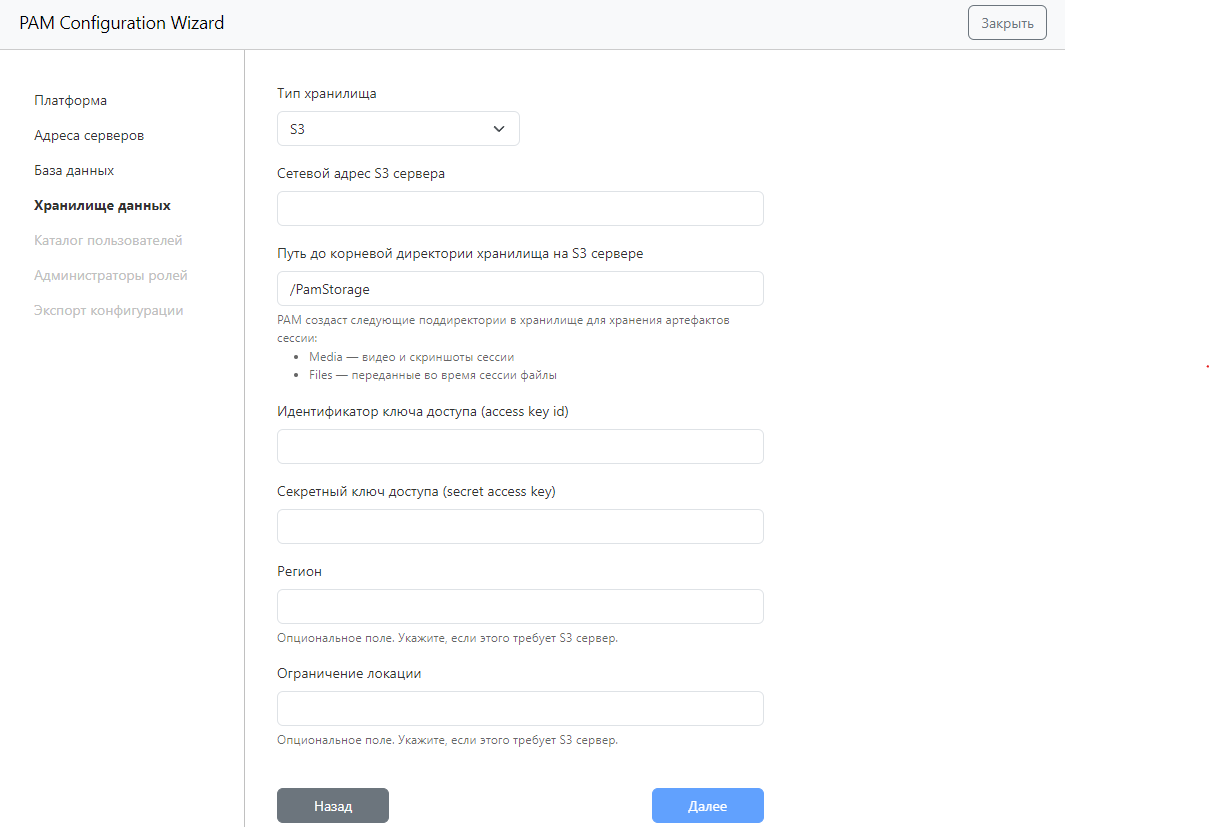1210x827 pixels.
Task: Click the root directory path field with /PamStorage
Action: click(520, 289)
